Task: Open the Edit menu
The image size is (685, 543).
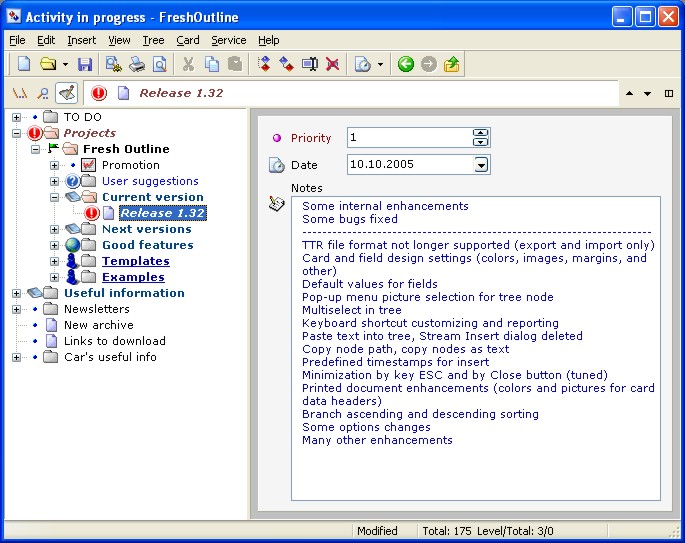Action: 46,40
